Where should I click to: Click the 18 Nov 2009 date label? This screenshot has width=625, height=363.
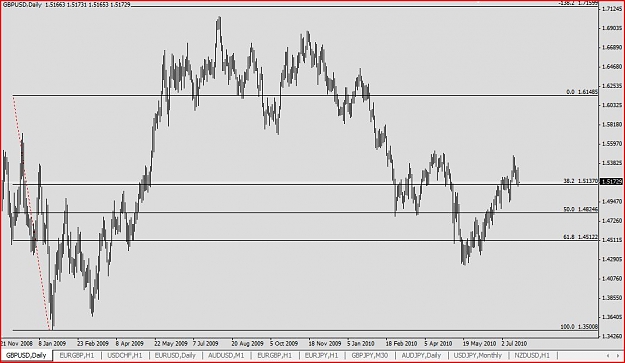point(324,343)
